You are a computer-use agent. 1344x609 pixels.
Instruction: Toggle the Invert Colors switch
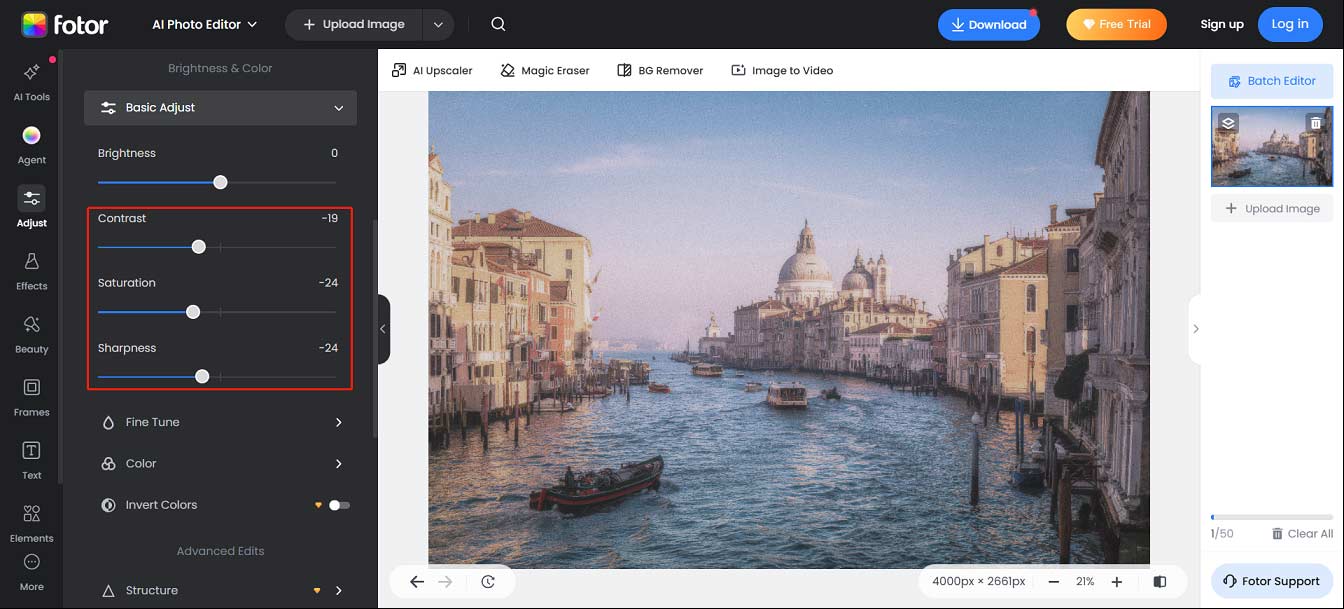(x=340, y=505)
